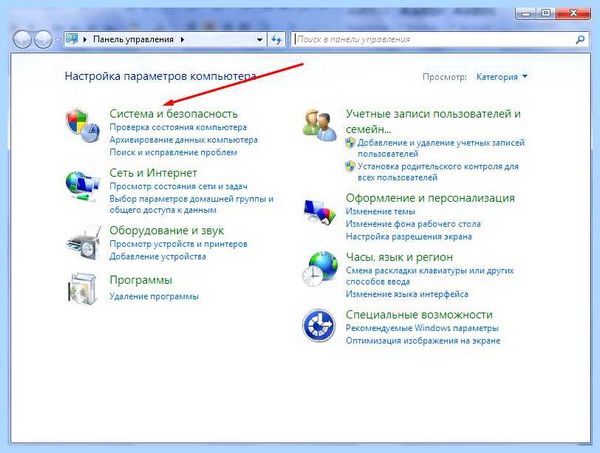Open System and Security shield icon
The image size is (600, 453).
(x=83, y=125)
